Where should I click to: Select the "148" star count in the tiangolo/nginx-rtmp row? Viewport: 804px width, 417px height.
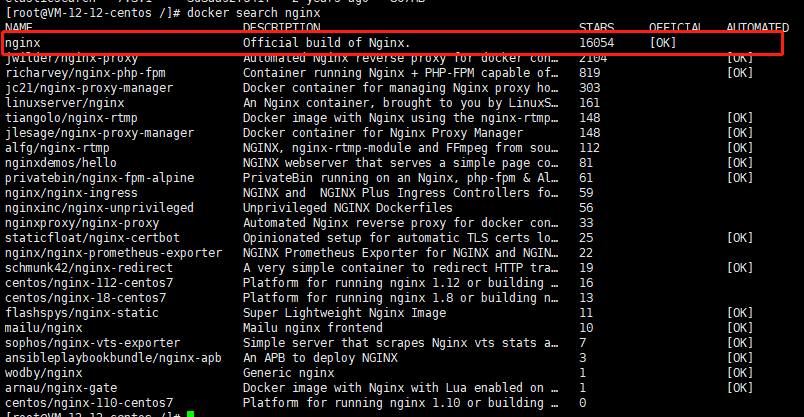(590, 118)
